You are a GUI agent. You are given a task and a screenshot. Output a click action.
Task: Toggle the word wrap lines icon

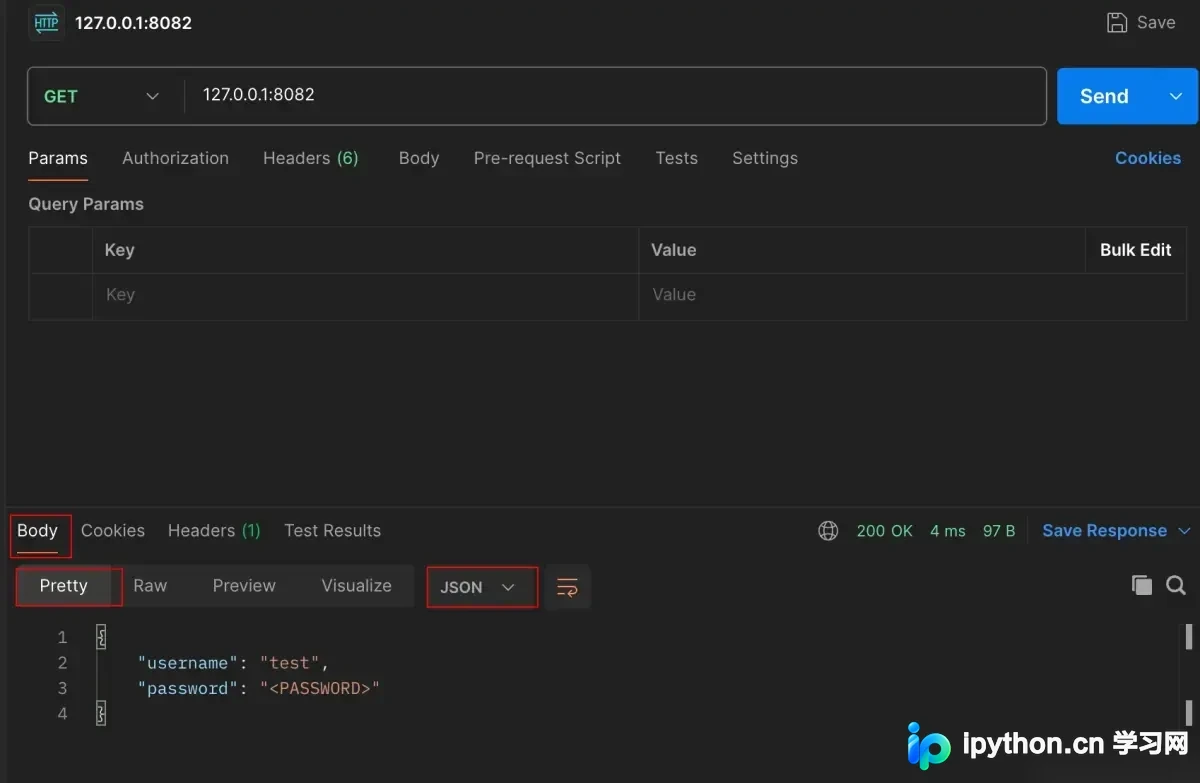click(x=567, y=587)
